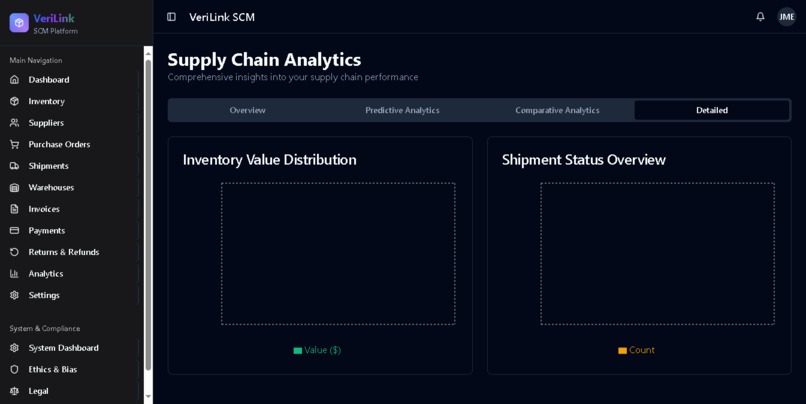This screenshot has width=806, height=404.
Task: Click the Ethics & Bias shield icon
Action: (x=14, y=370)
